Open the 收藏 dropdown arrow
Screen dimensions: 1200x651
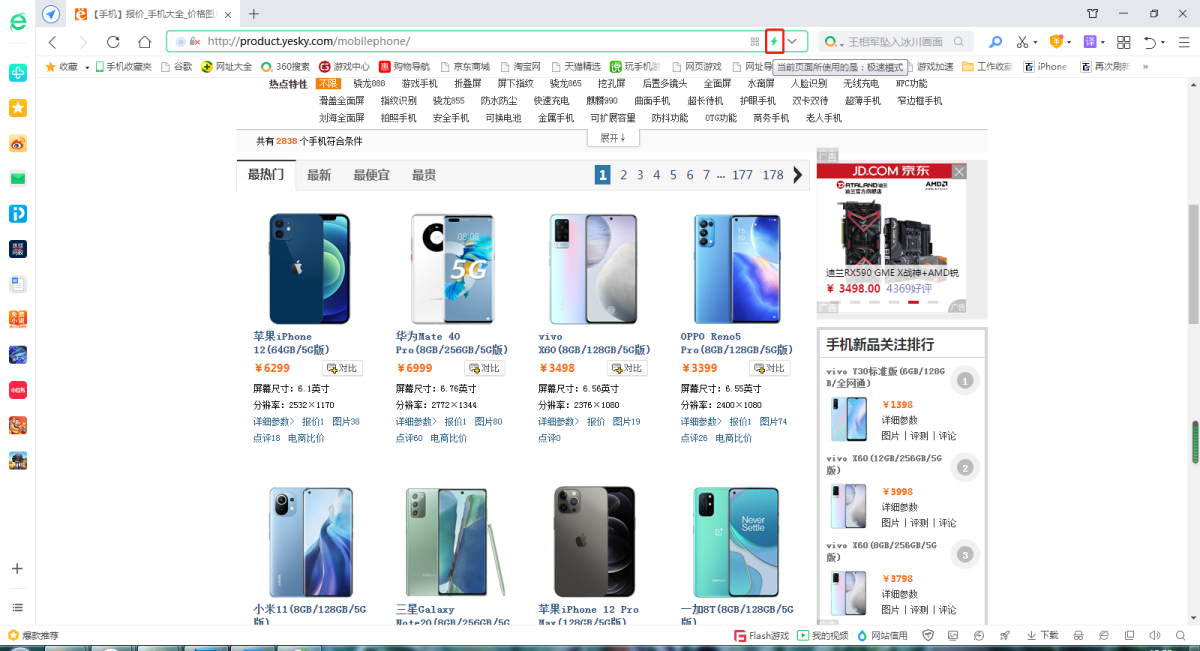pos(87,67)
